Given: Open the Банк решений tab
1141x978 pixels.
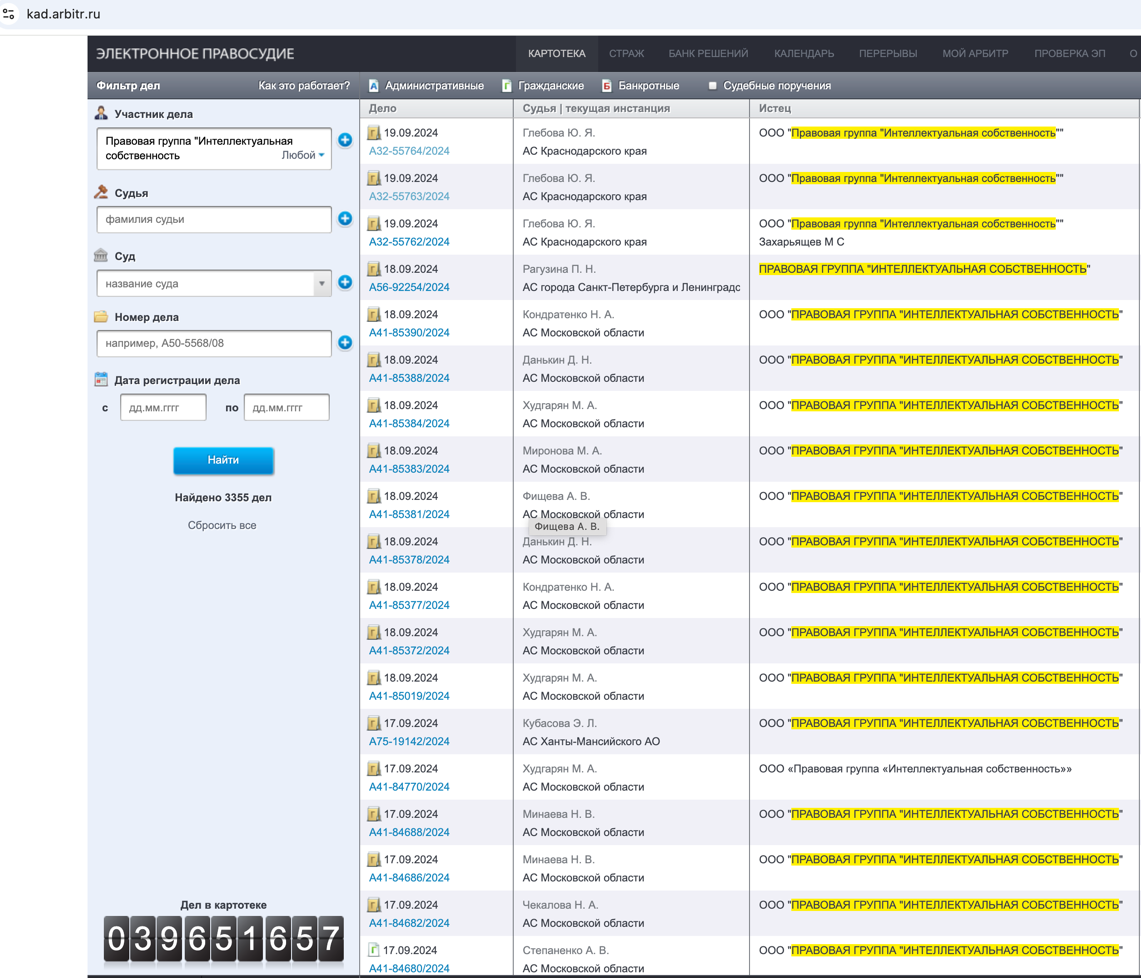Looking at the screenshot, I should (708, 53).
